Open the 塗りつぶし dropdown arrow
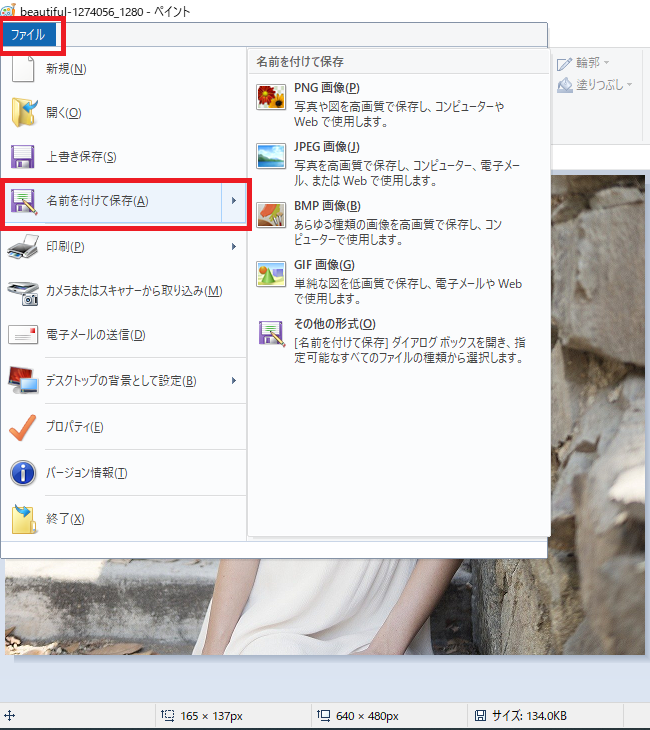 [629, 85]
